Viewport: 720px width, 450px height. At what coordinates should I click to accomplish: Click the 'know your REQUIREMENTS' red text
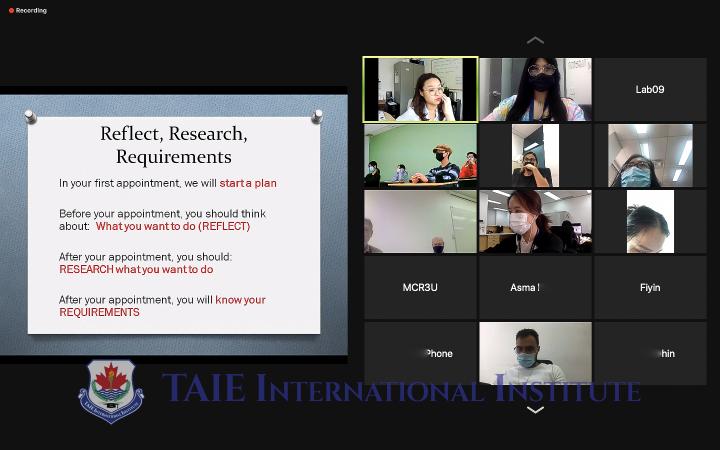[x=162, y=306]
